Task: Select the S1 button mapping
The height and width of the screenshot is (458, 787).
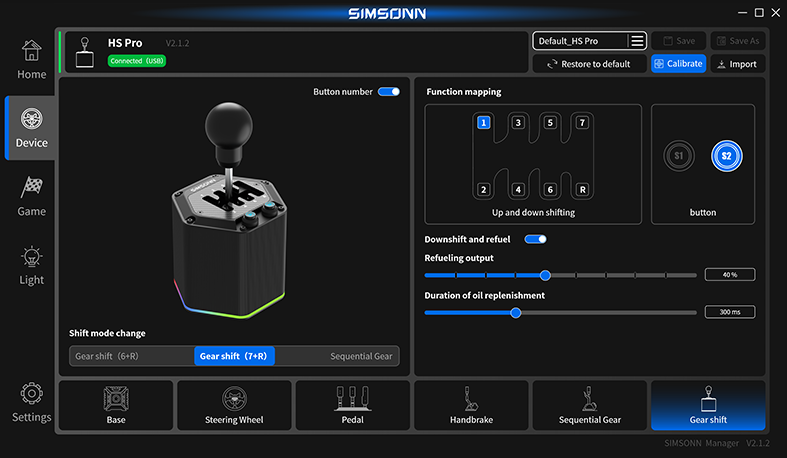Action: point(679,156)
